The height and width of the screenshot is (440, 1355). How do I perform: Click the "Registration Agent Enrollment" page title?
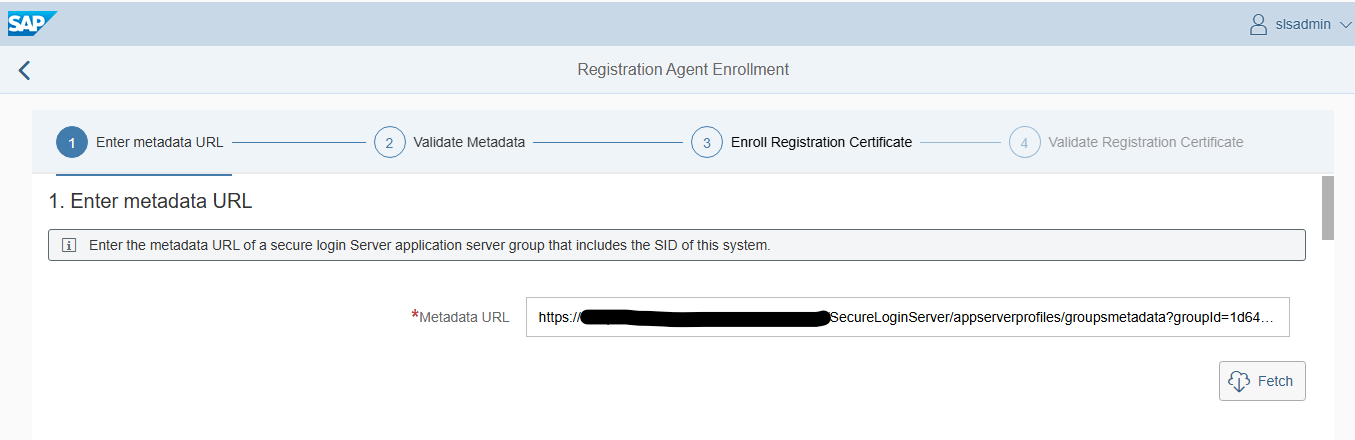tap(683, 70)
